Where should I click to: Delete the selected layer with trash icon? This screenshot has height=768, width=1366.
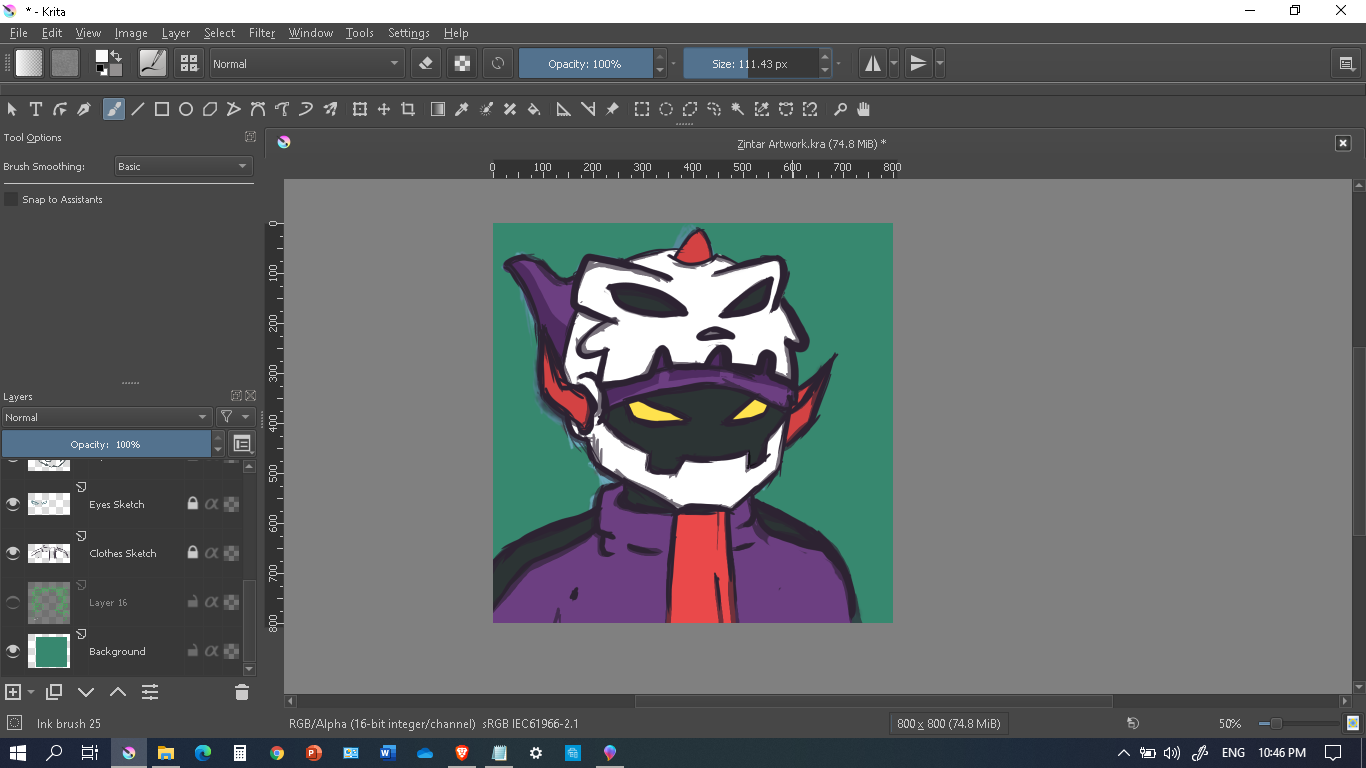[x=241, y=692]
